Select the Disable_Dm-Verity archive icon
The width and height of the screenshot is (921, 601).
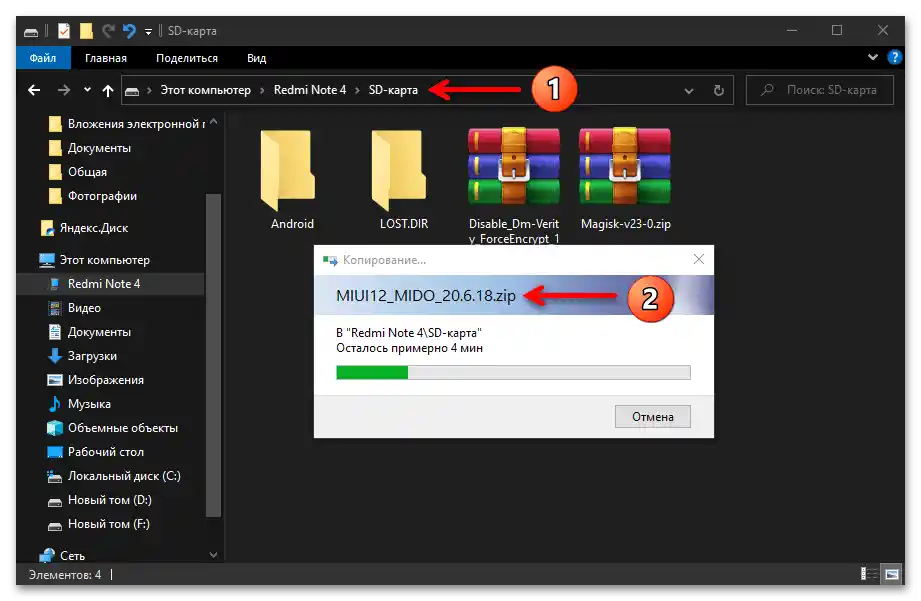pyautogui.click(x=513, y=167)
